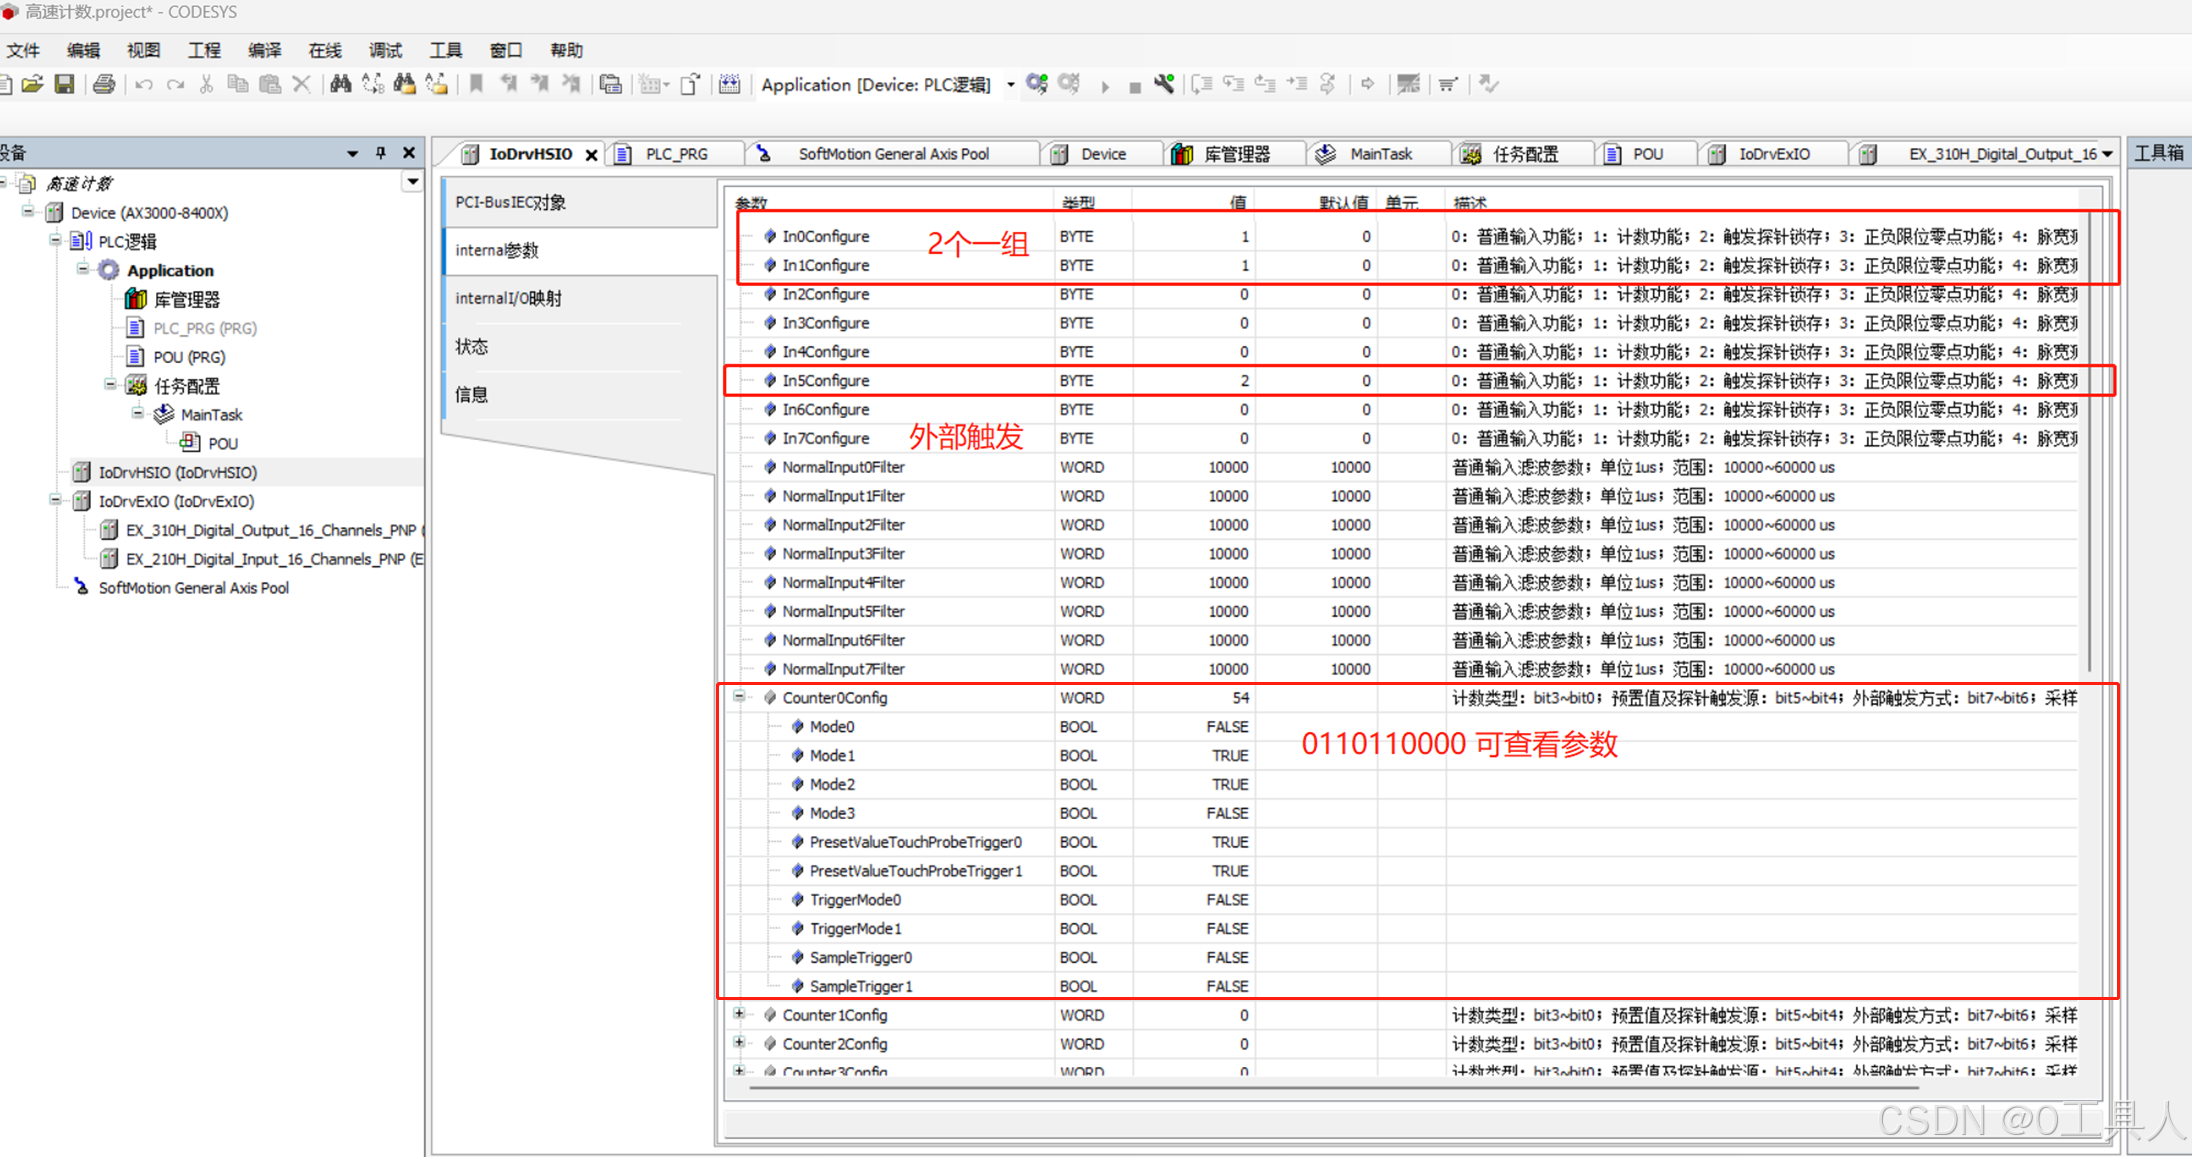Click the Open project folder icon

[32, 84]
